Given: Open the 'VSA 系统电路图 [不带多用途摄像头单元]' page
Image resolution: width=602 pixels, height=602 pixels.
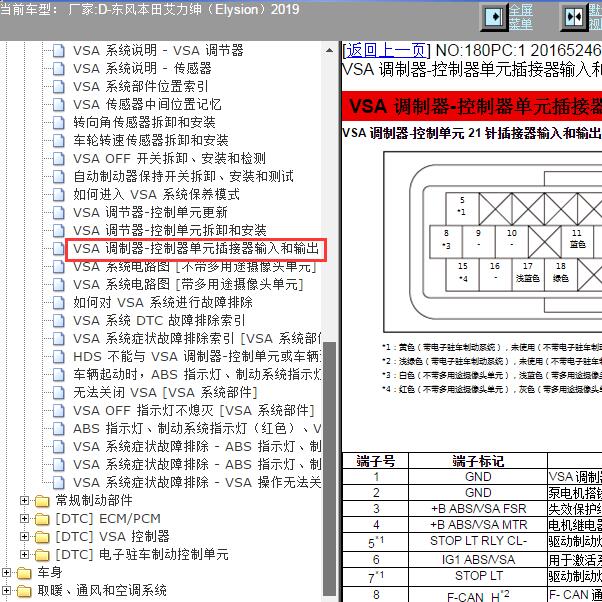Looking at the screenshot, I should [195, 266].
